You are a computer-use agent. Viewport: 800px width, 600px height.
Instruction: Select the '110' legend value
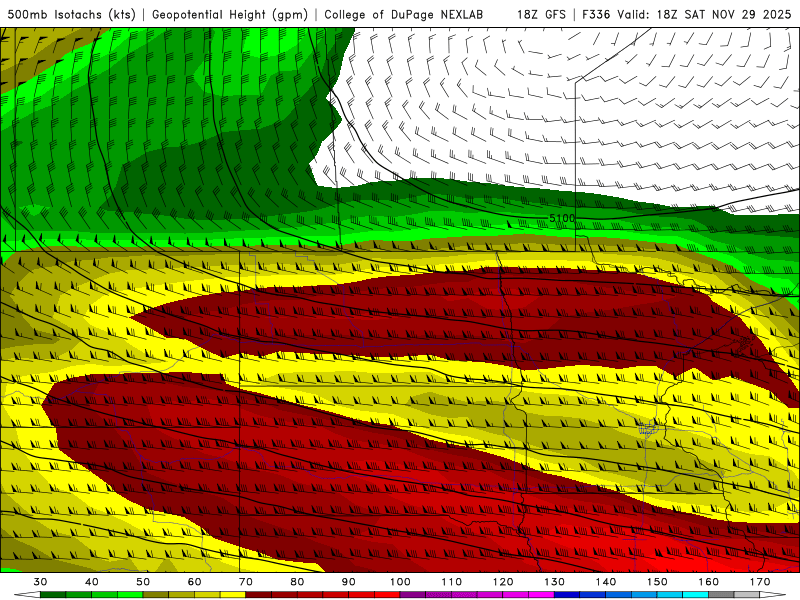tap(452, 582)
